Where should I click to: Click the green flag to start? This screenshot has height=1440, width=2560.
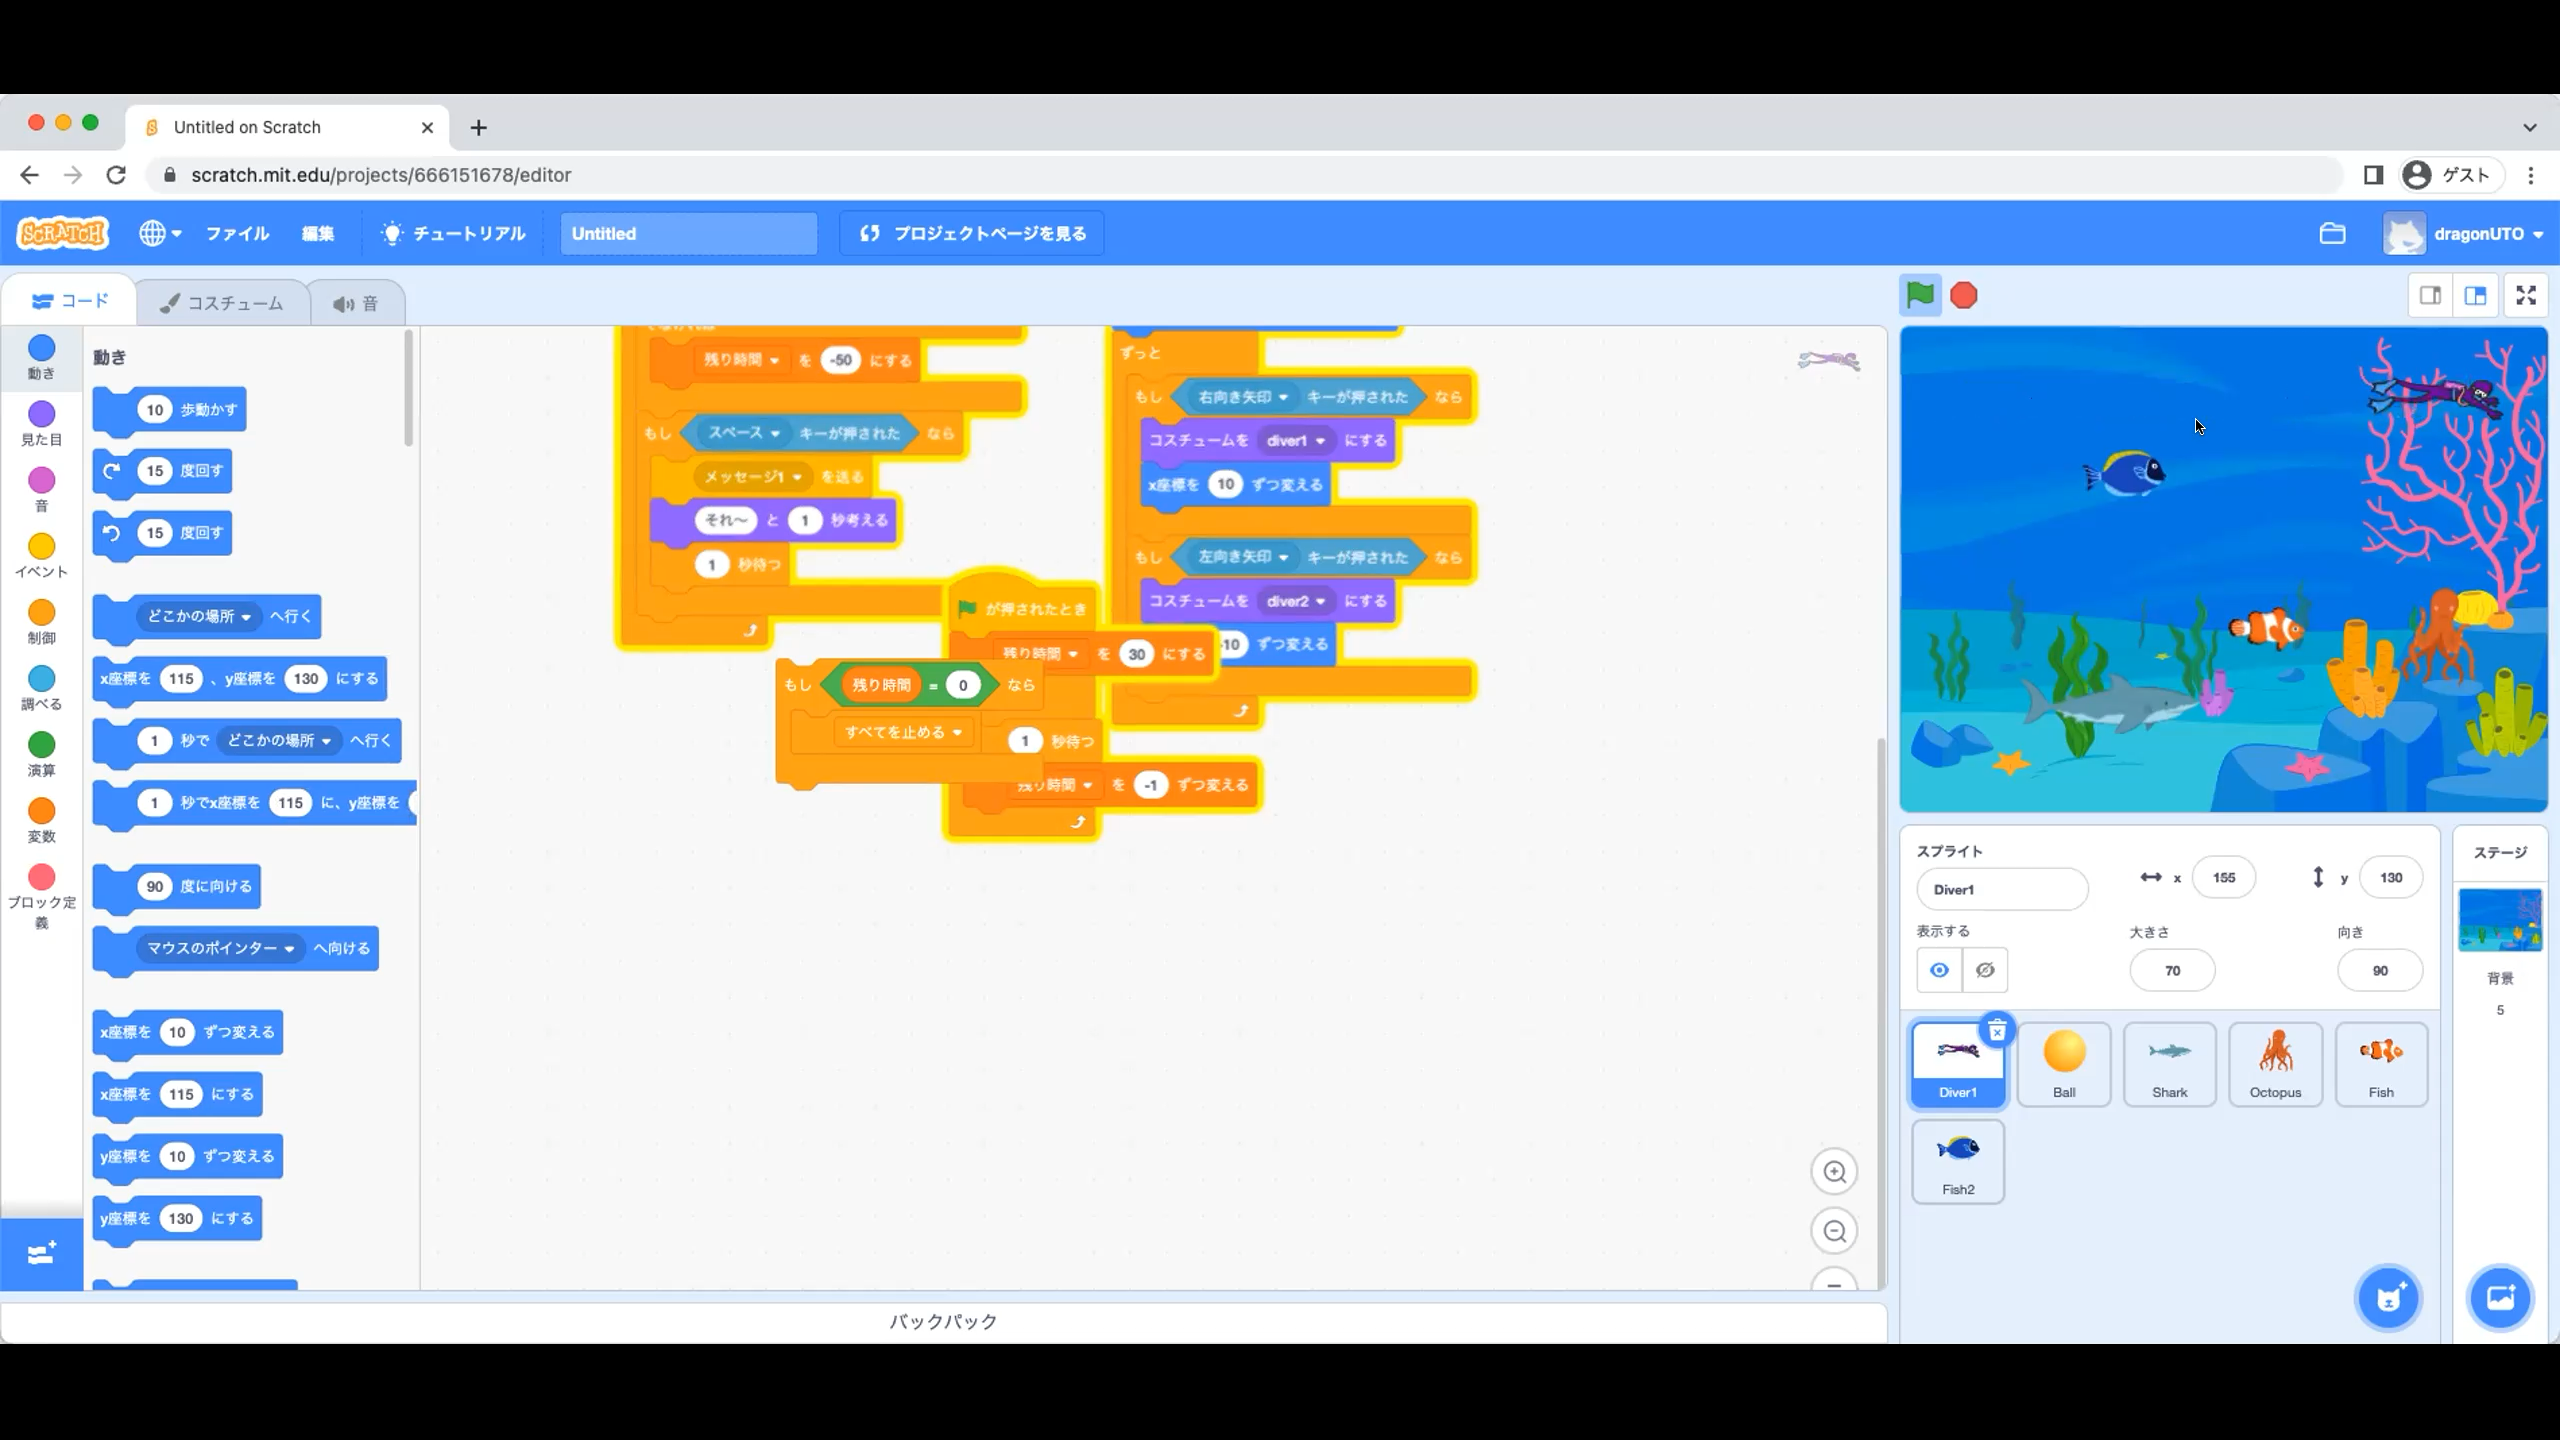click(1920, 295)
